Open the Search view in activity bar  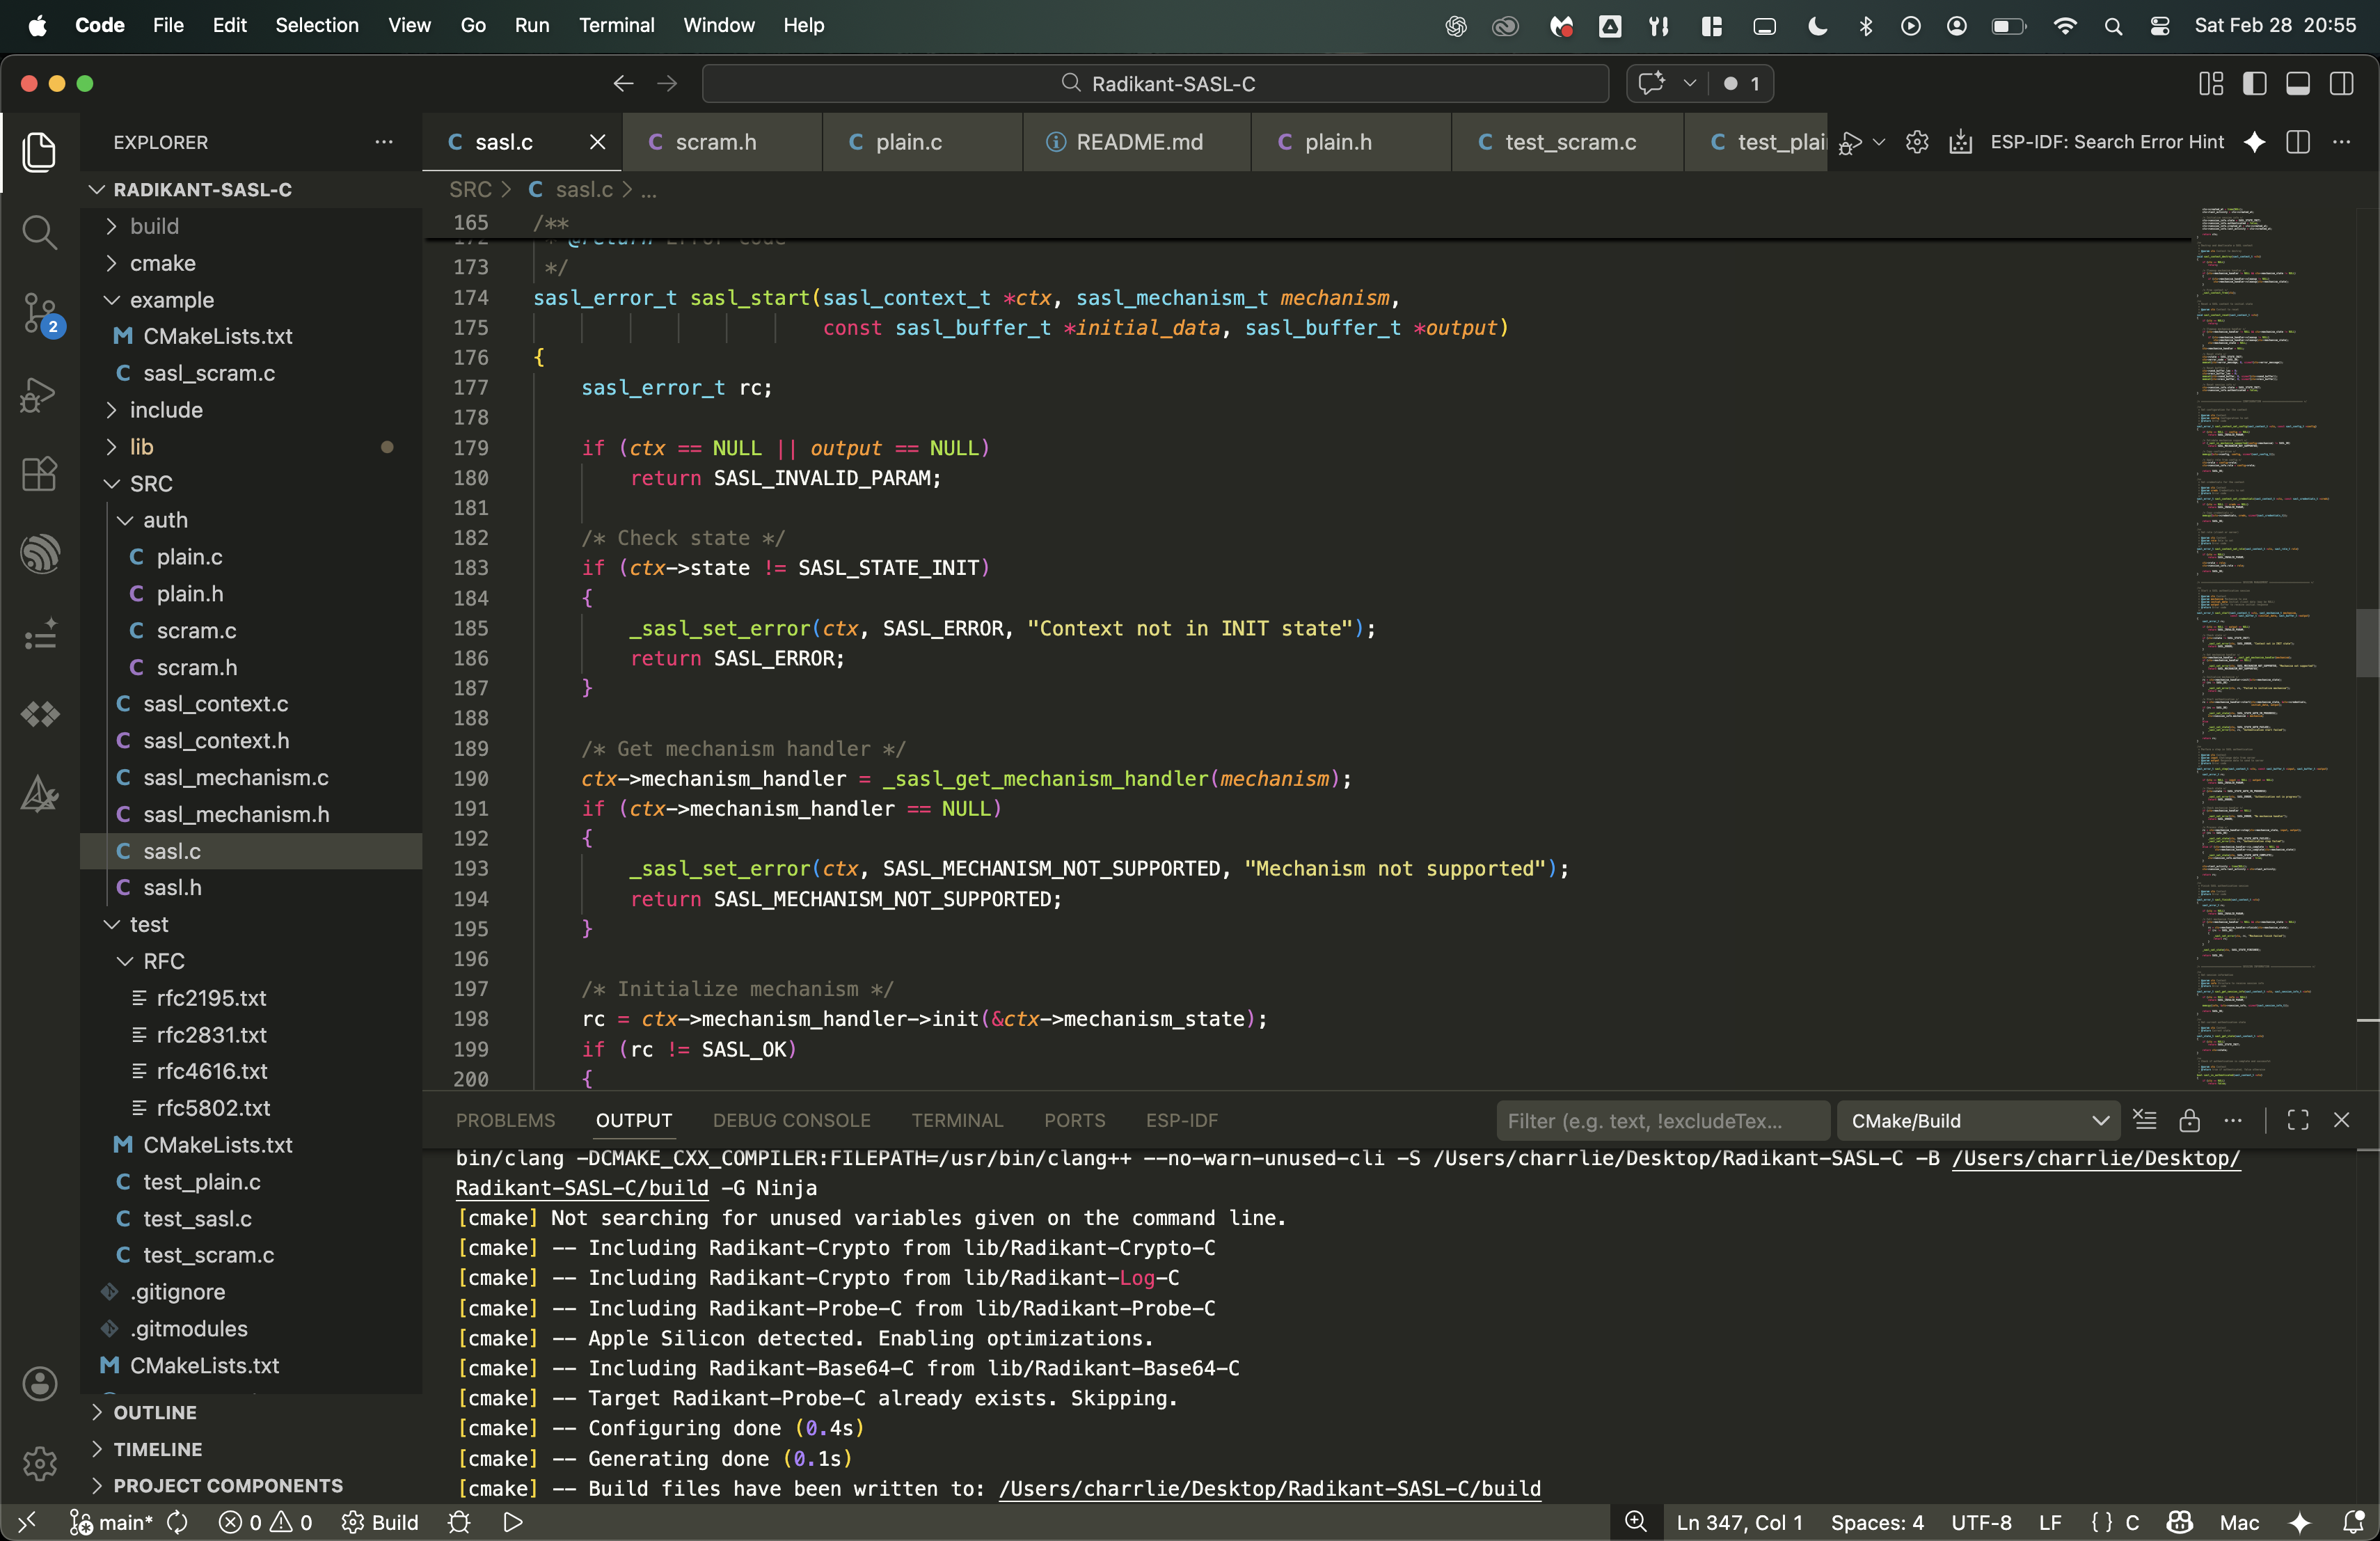[39, 232]
